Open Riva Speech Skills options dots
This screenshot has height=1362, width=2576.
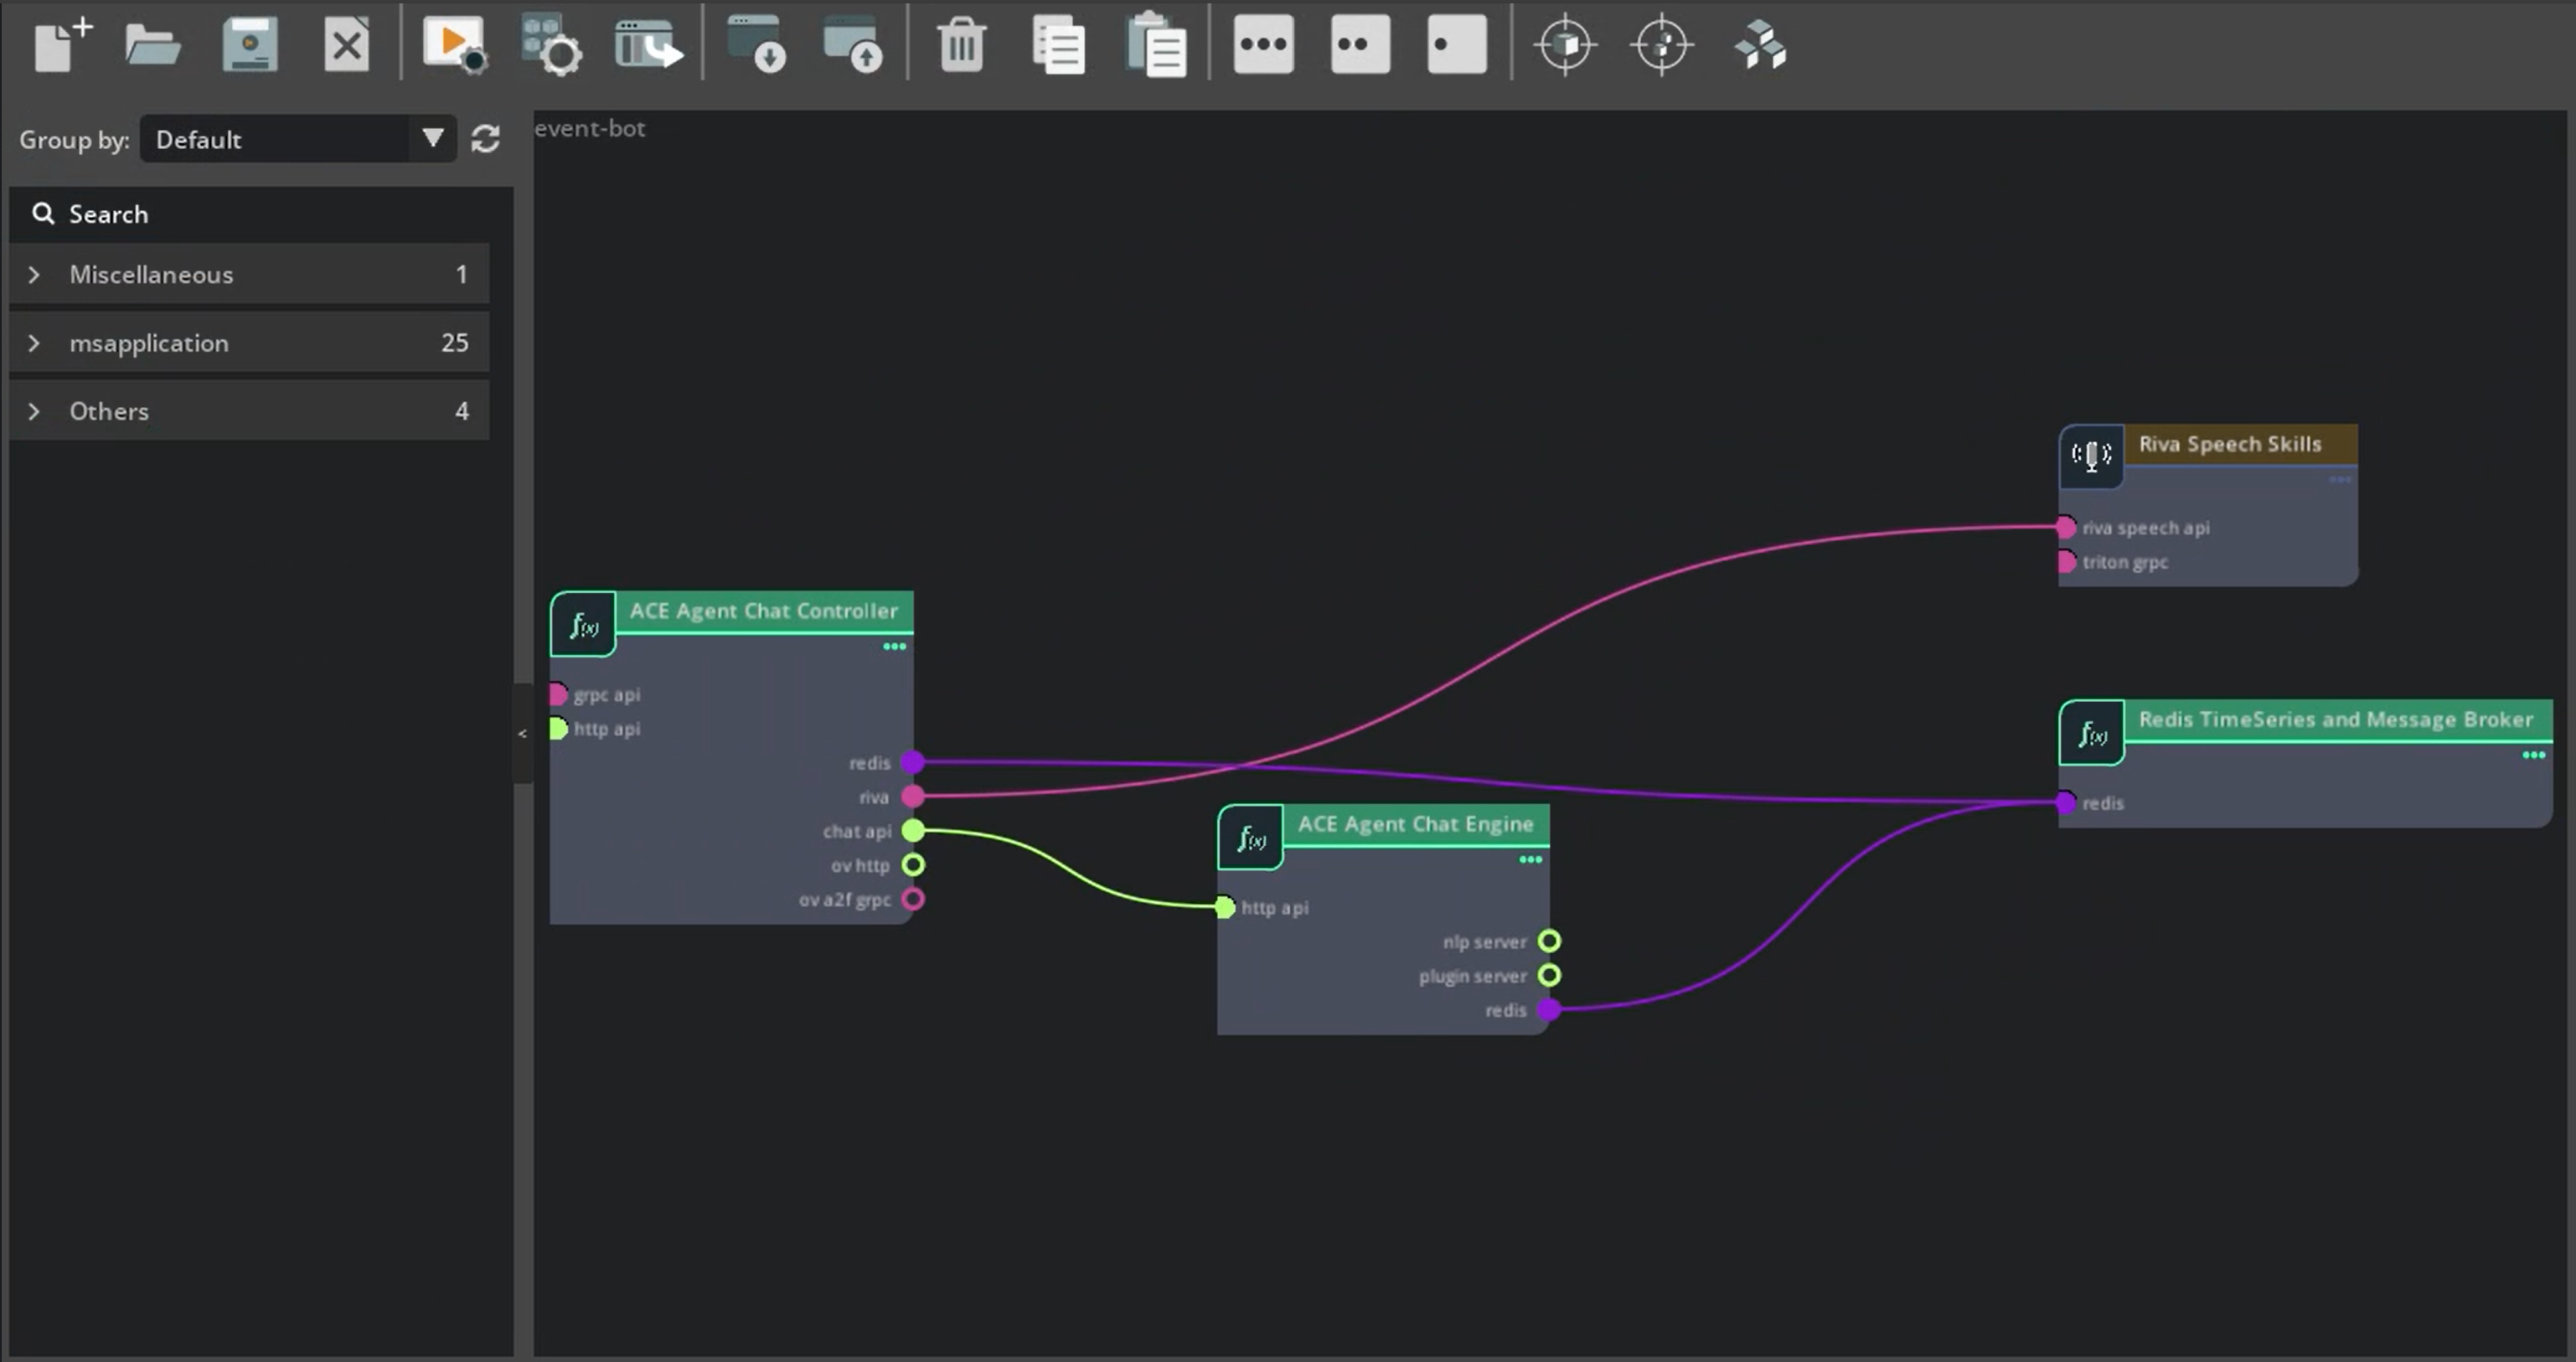2339,480
